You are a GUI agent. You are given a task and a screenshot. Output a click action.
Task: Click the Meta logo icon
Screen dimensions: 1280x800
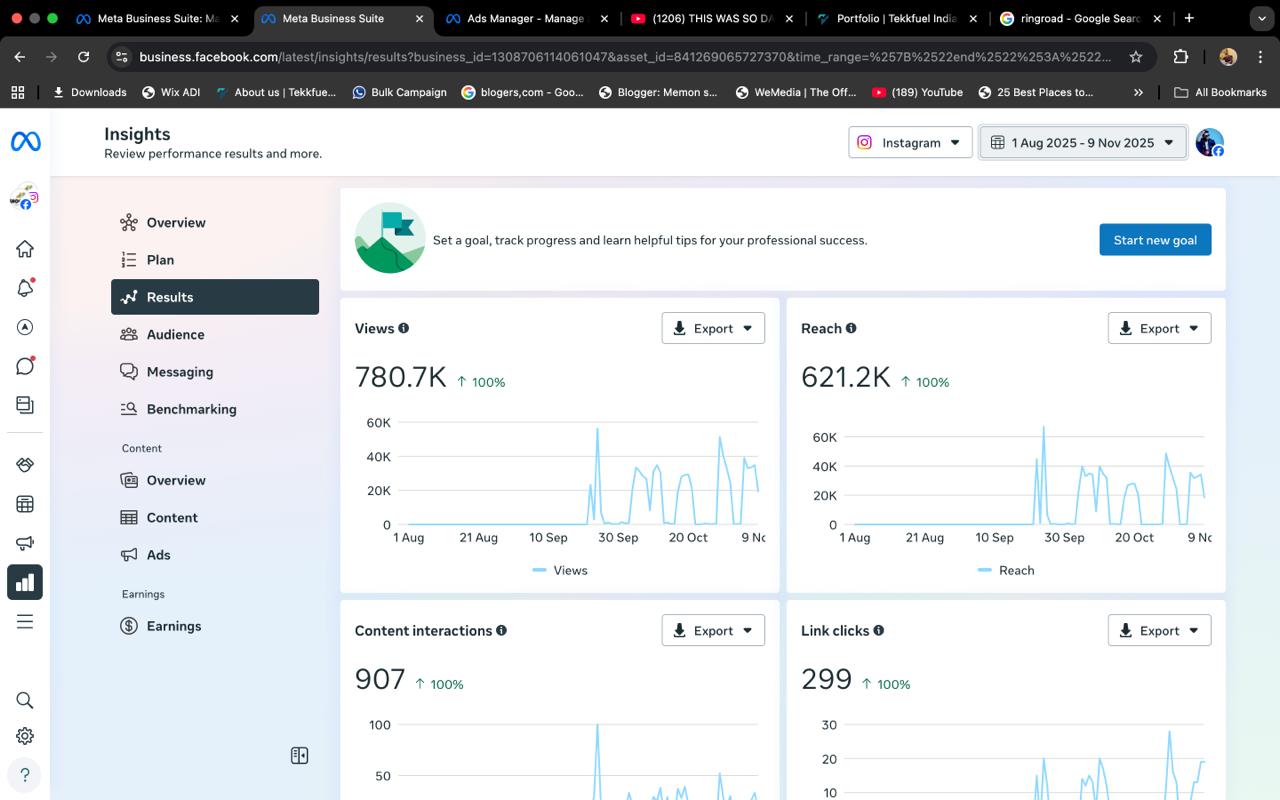coord(25,143)
